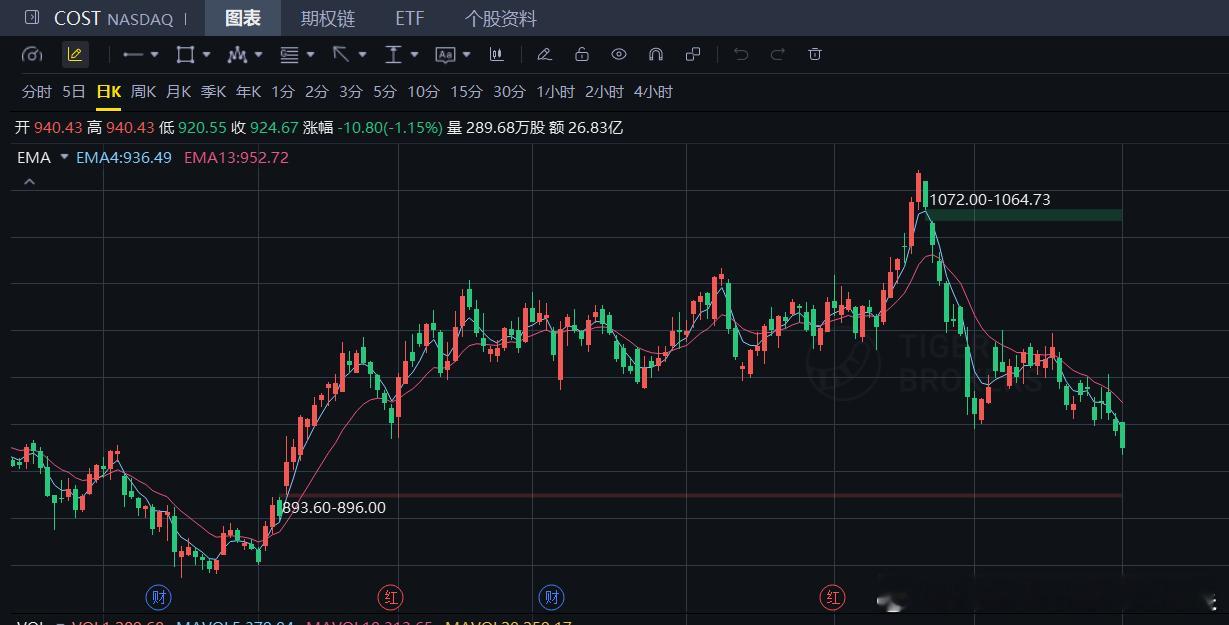Click the first 财 earnings marker
This screenshot has height=625, width=1229.
pyautogui.click(x=159, y=598)
